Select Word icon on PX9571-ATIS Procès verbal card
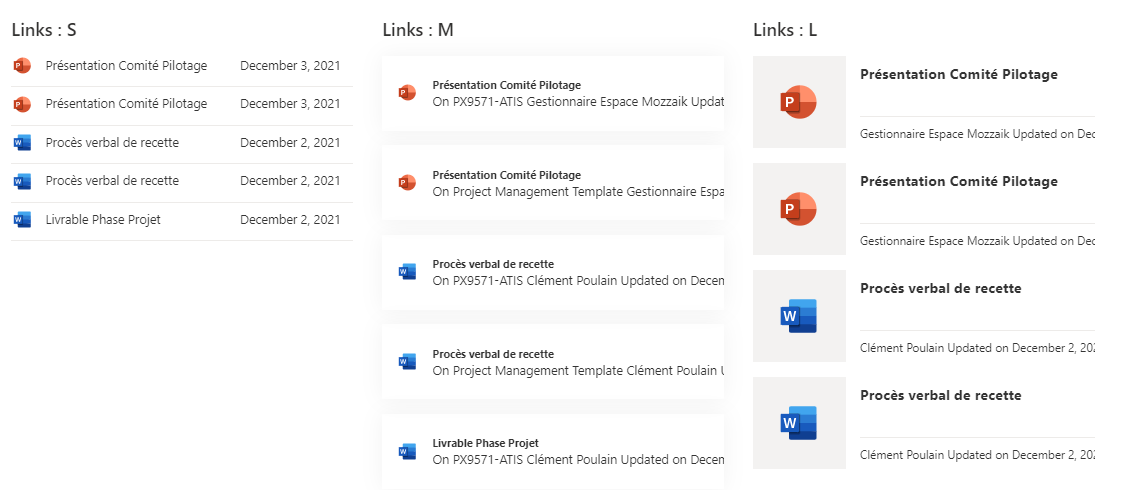Viewport: 1124px width, 490px height. click(x=407, y=272)
